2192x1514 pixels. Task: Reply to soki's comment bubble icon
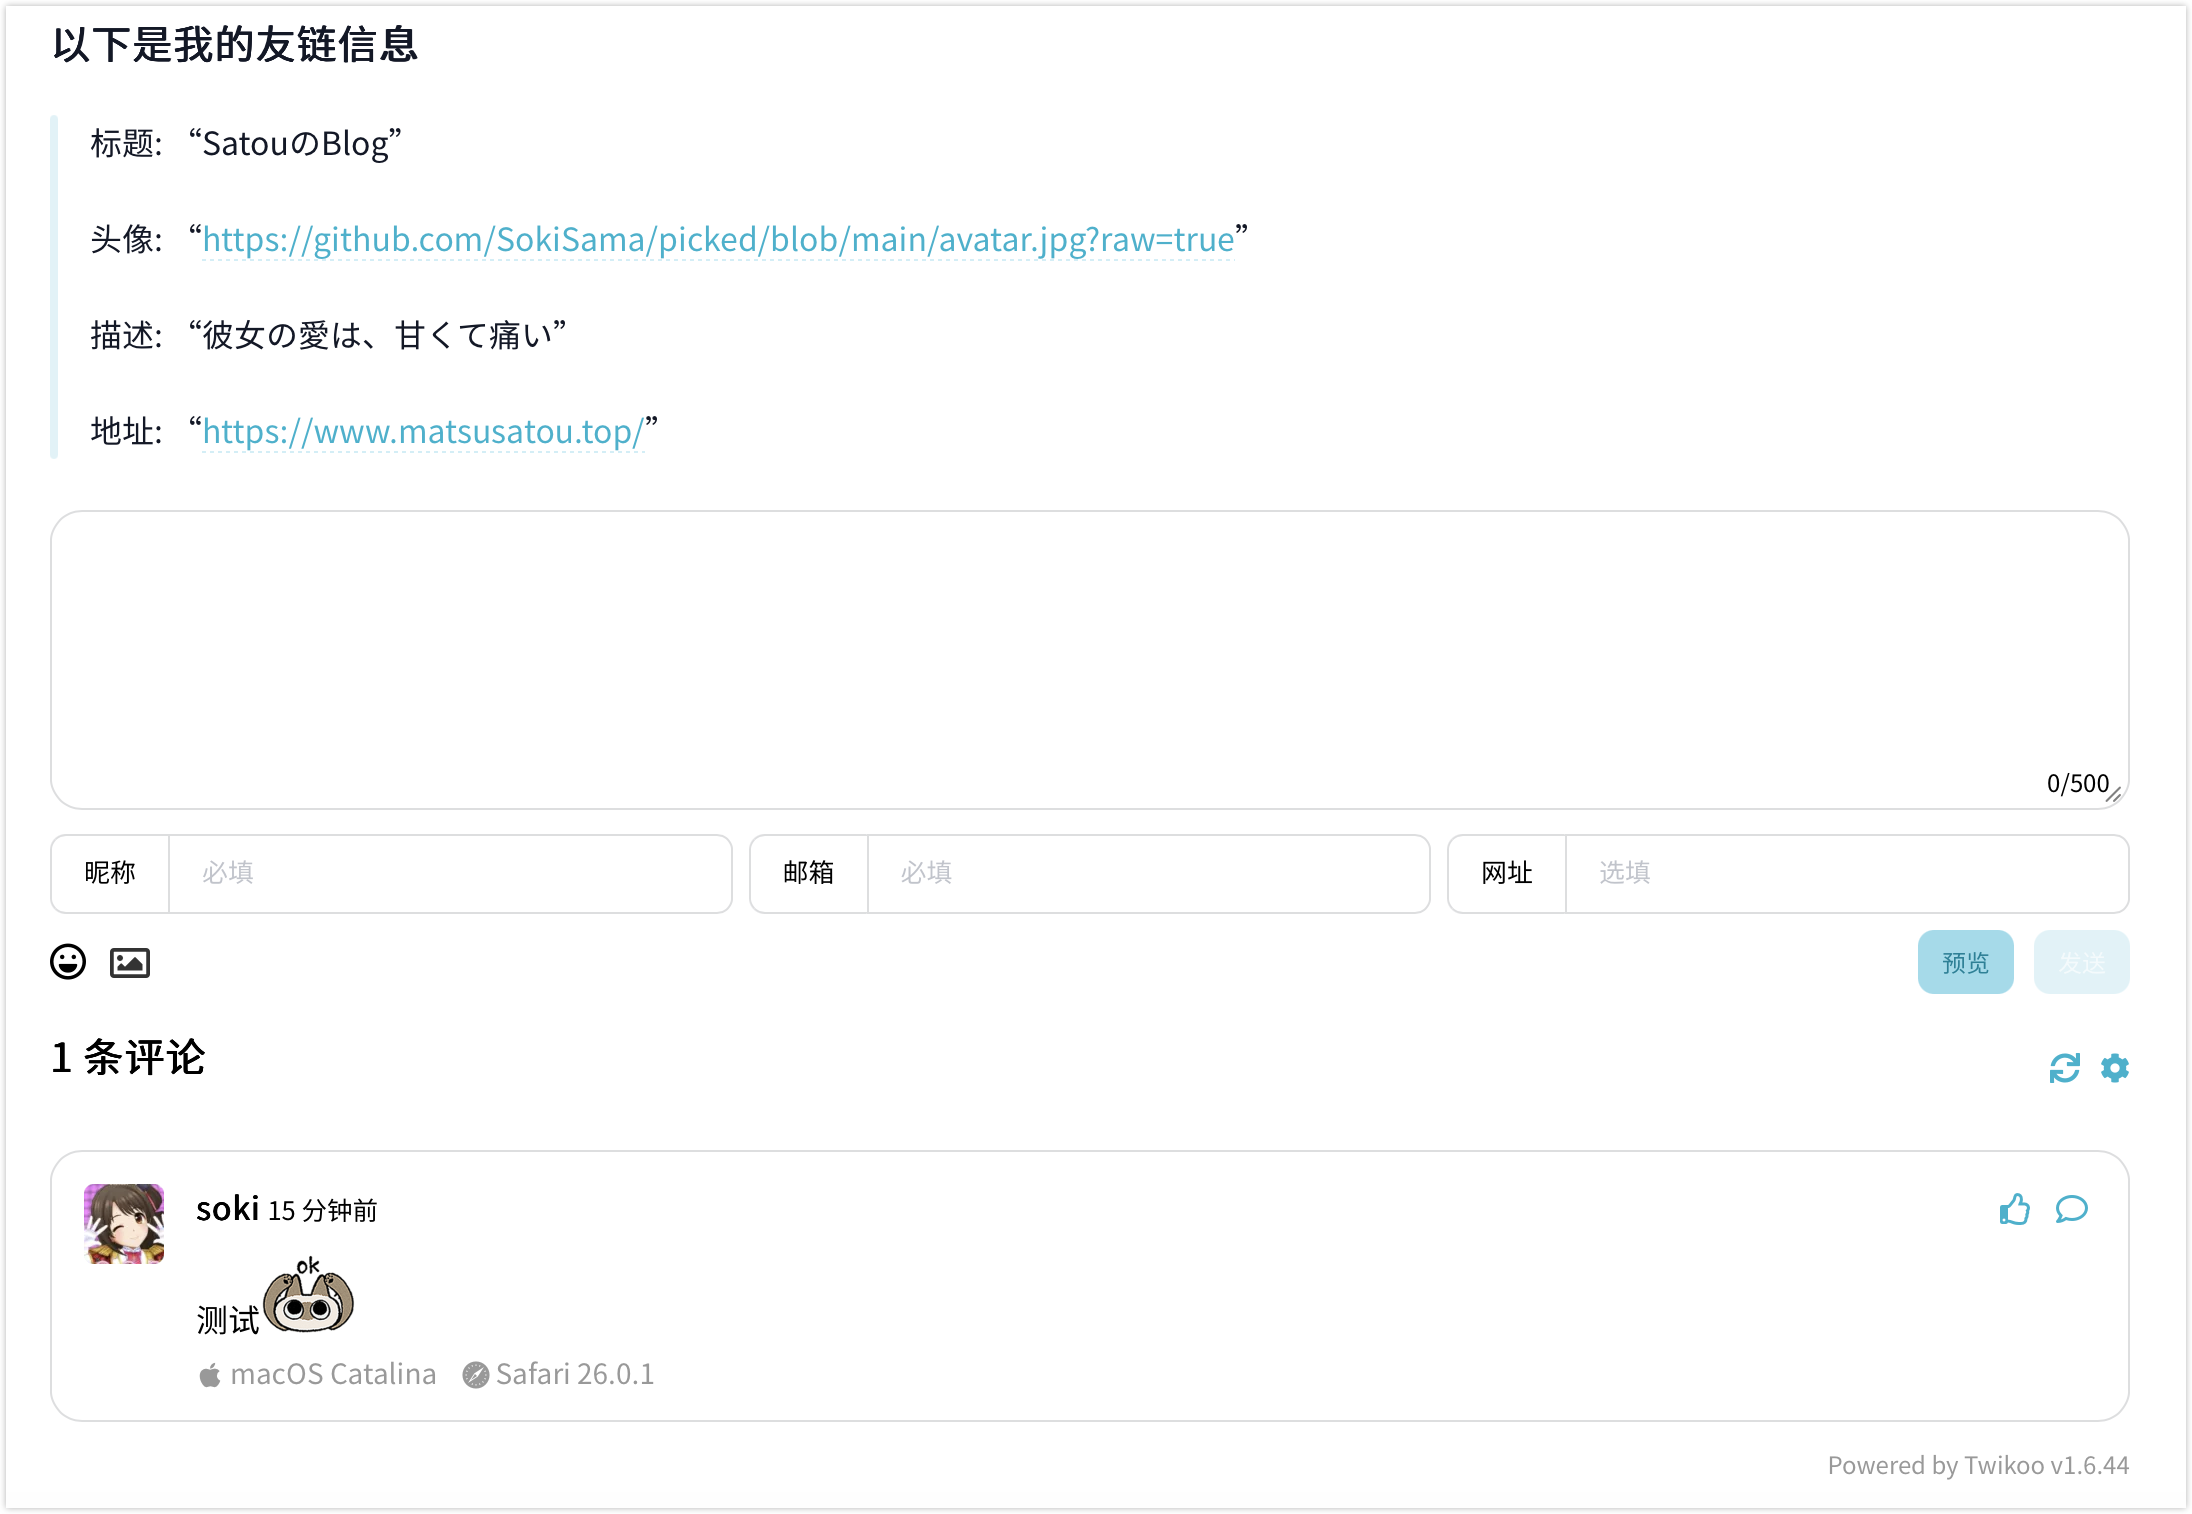(2071, 1210)
